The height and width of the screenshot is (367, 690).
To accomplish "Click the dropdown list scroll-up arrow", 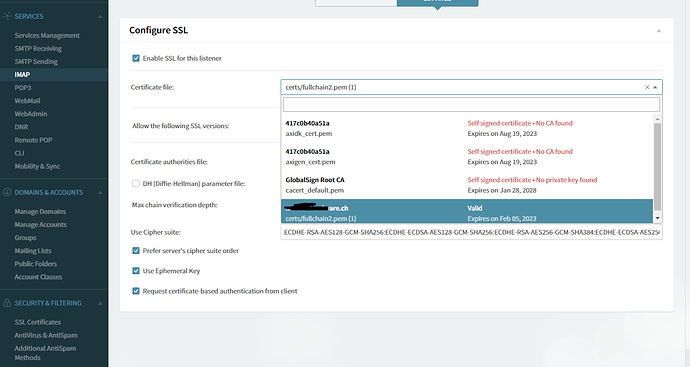I will point(657,119).
